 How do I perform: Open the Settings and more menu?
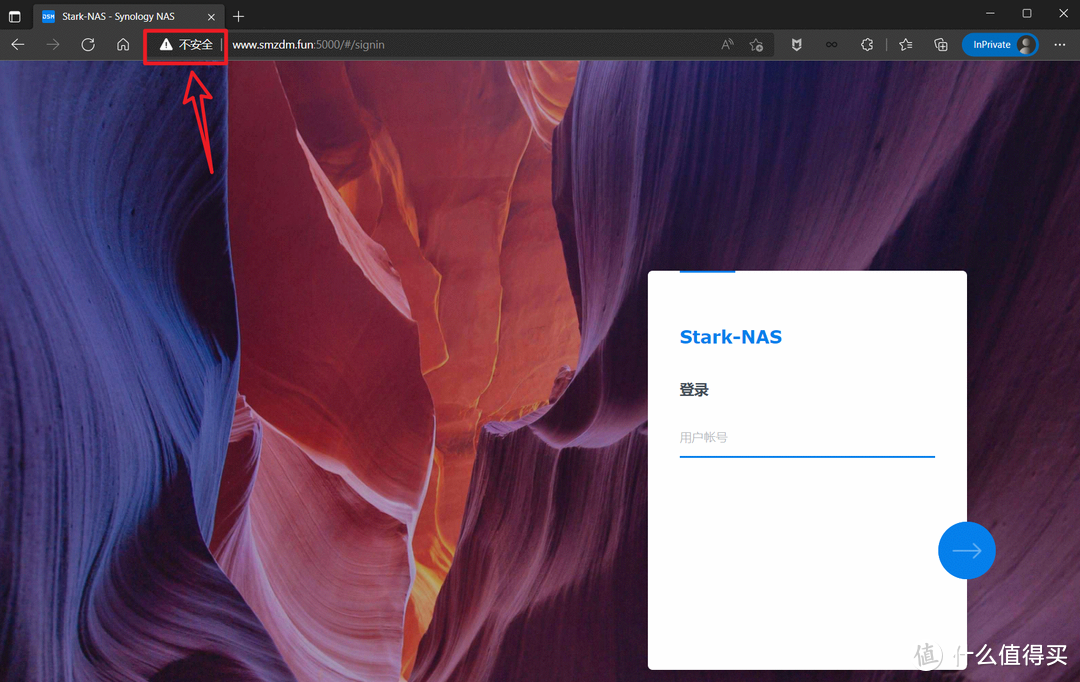point(1059,45)
